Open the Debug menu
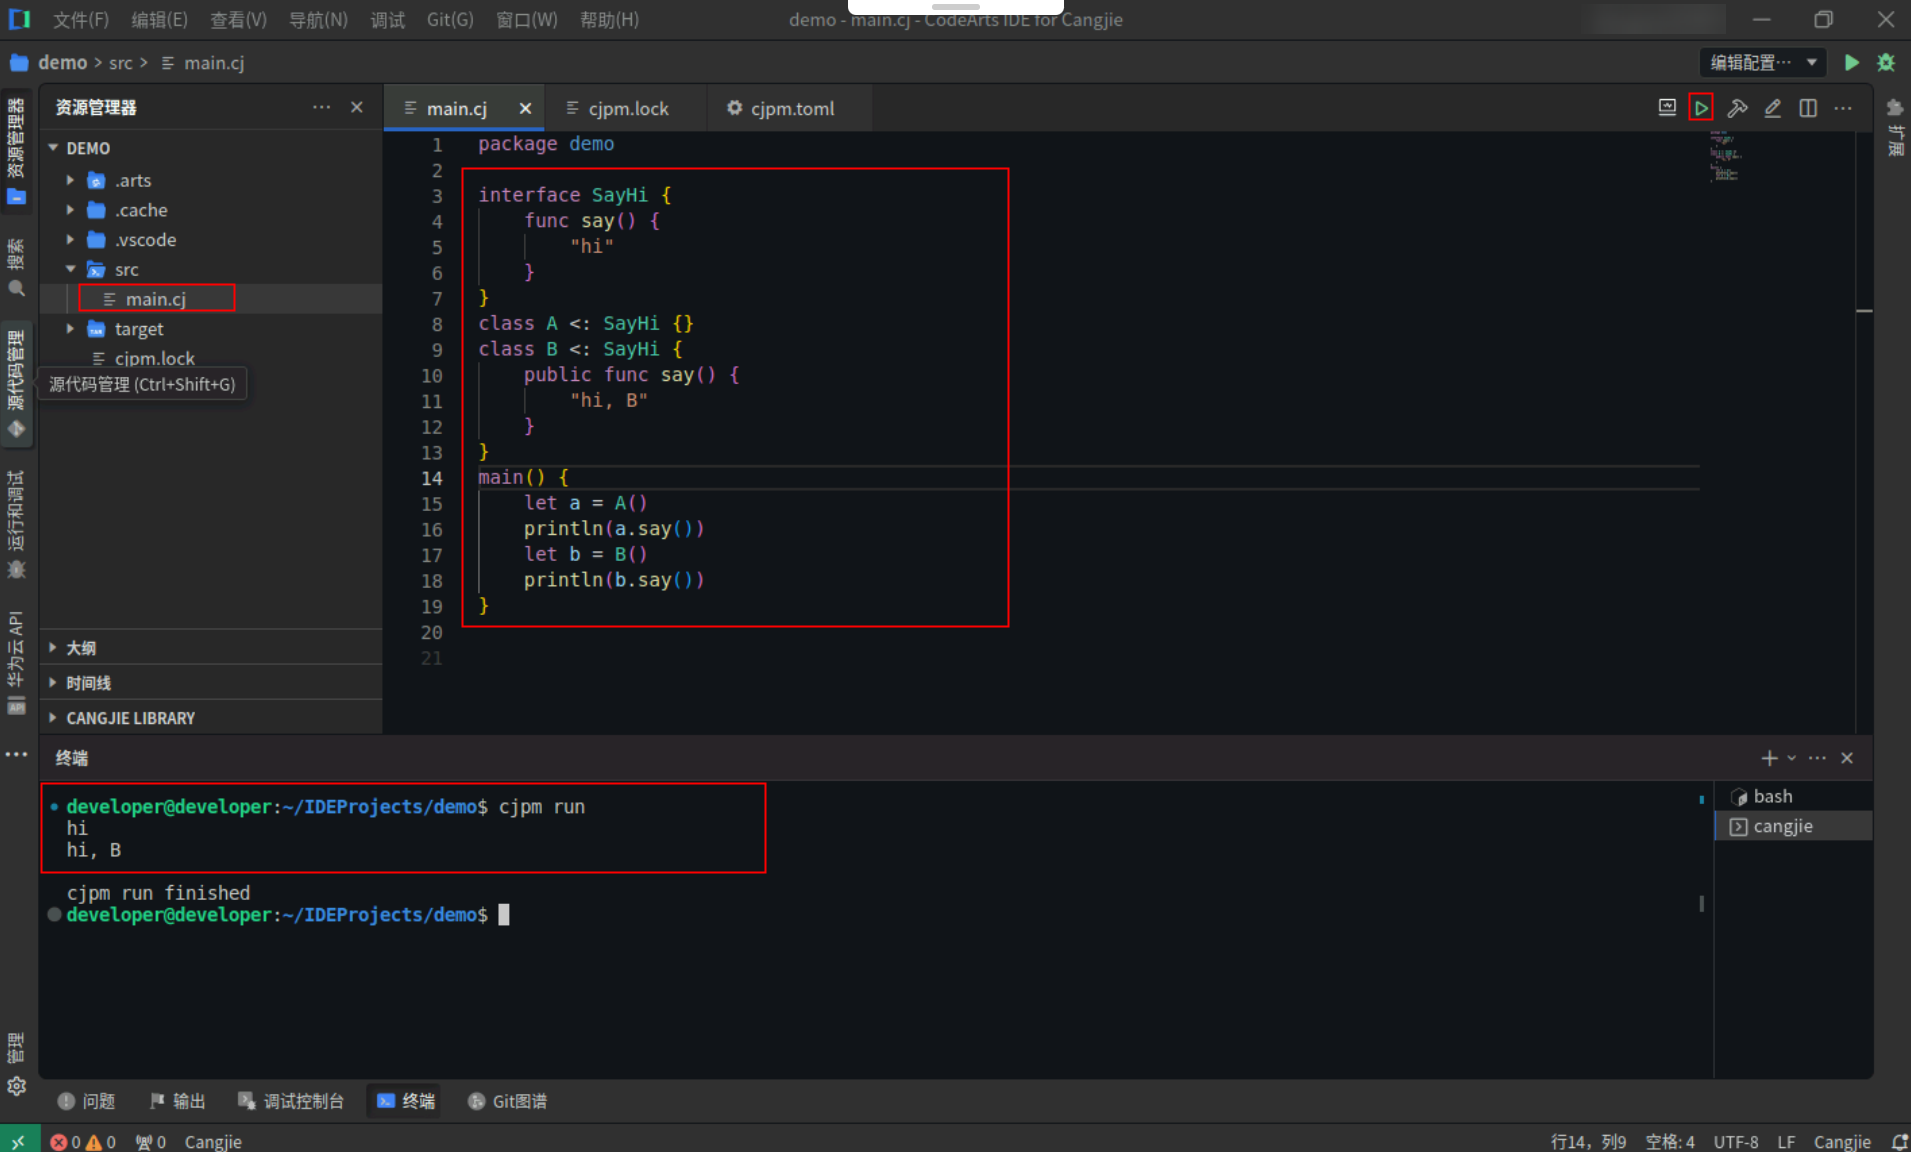The image size is (1911, 1152). pyautogui.click(x=387, y=20)
